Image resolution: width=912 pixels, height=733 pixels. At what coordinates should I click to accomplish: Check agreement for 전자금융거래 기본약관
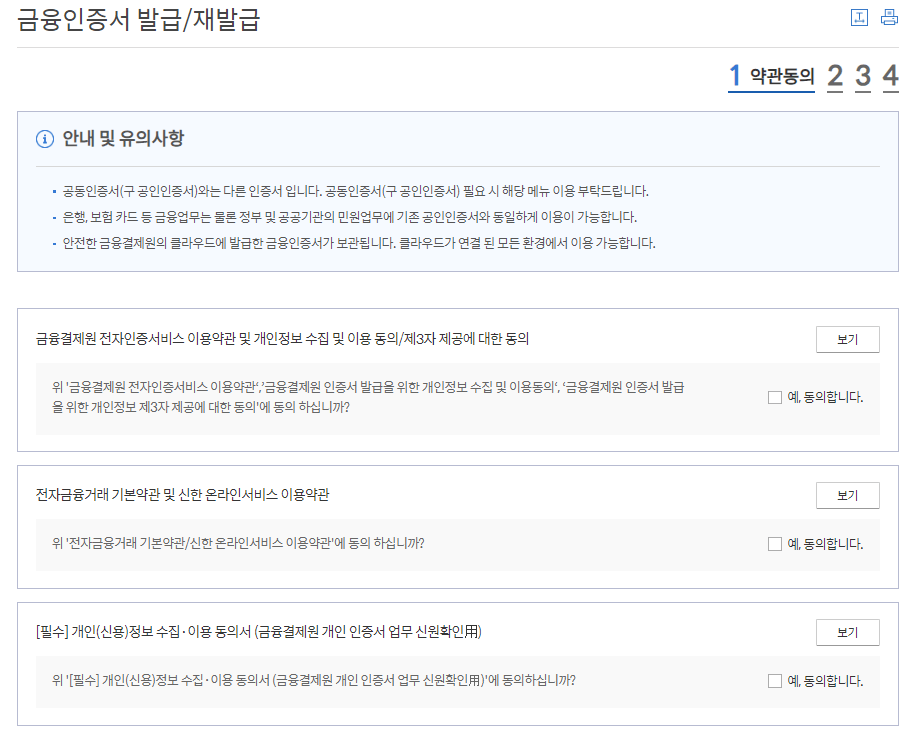pyautogui.click(x=774, y=543)
